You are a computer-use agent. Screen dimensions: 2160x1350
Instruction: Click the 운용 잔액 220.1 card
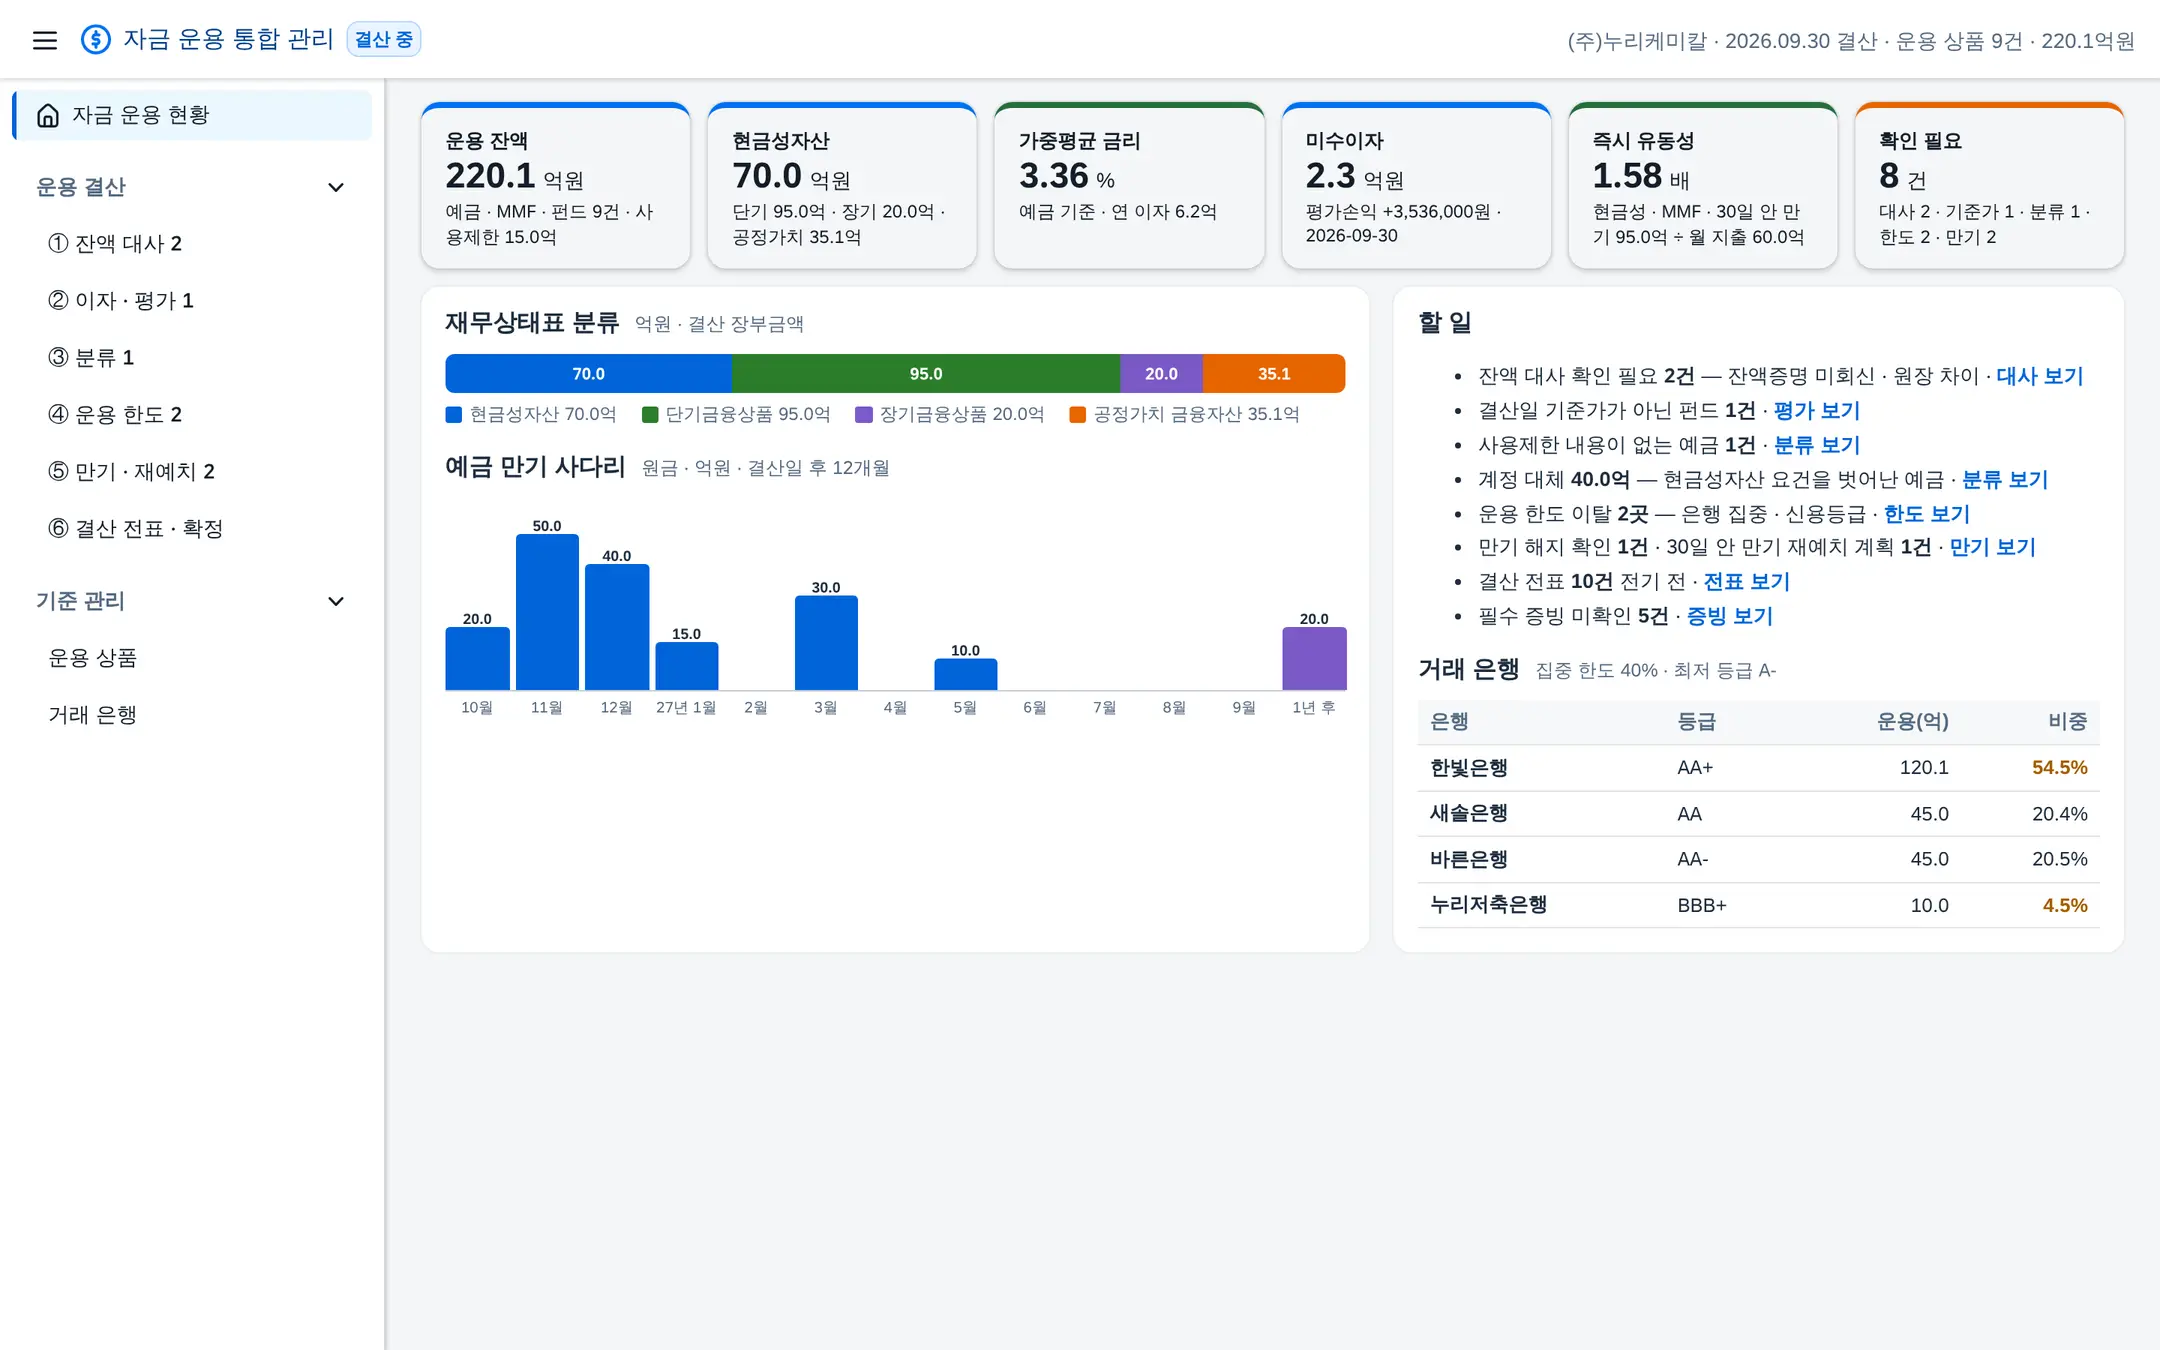[556, 186]
